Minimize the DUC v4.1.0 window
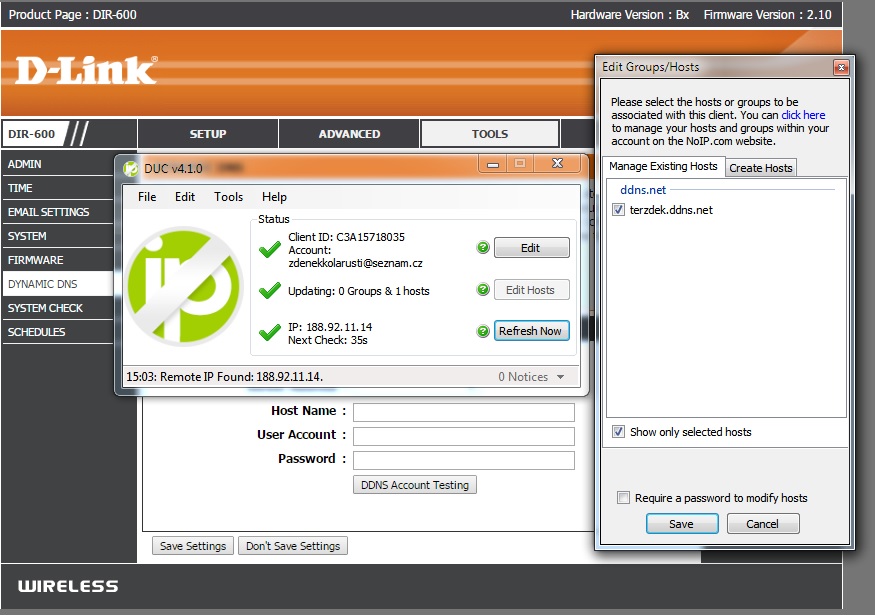Image resolution: width=875 pixels, height=615 pixels. point(493,164)
